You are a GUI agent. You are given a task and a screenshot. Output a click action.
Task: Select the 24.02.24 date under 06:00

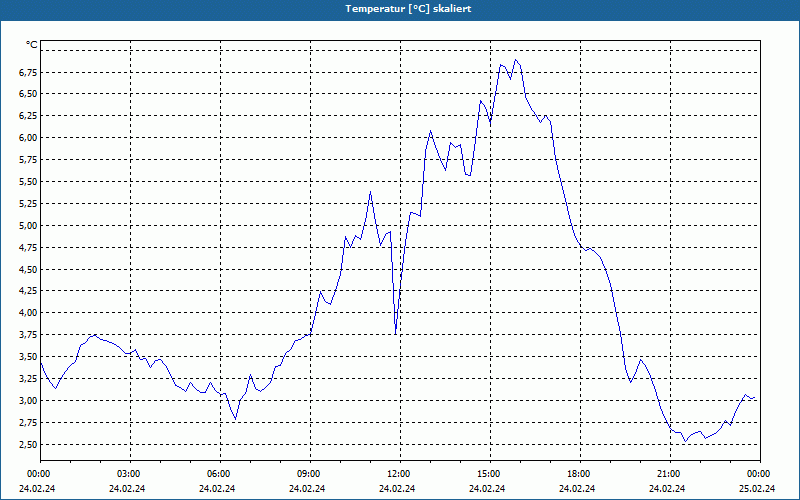(x=217, y=489)
